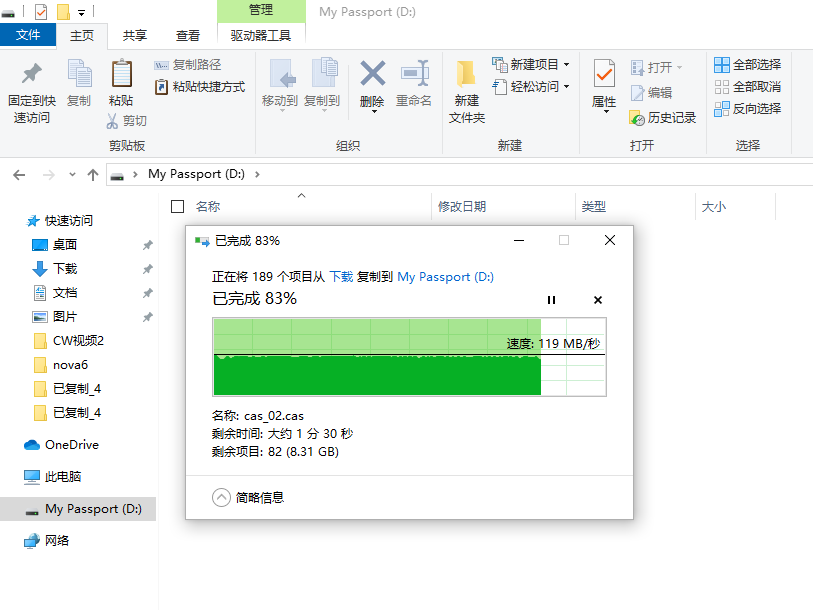Select OneDrive in the navigation pane
The image size is (813, 610).
click(71, 445)
